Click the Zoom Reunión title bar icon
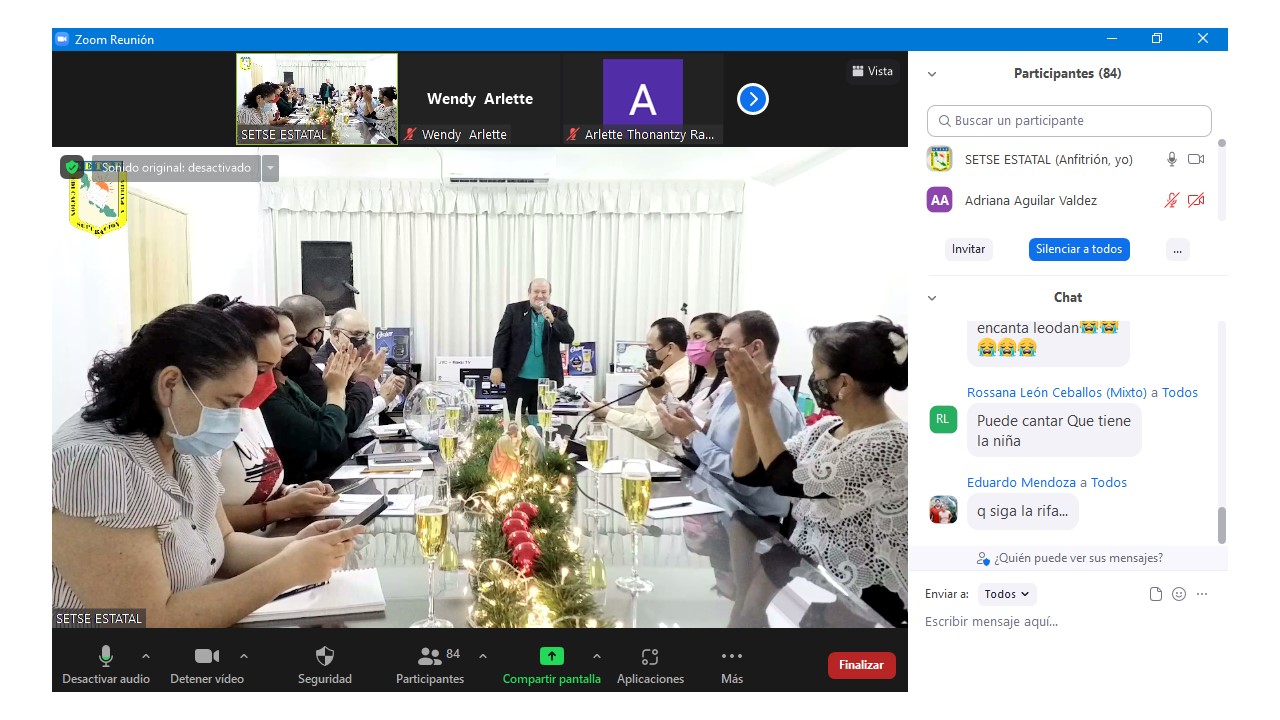1280x720 pixels. 62,39
